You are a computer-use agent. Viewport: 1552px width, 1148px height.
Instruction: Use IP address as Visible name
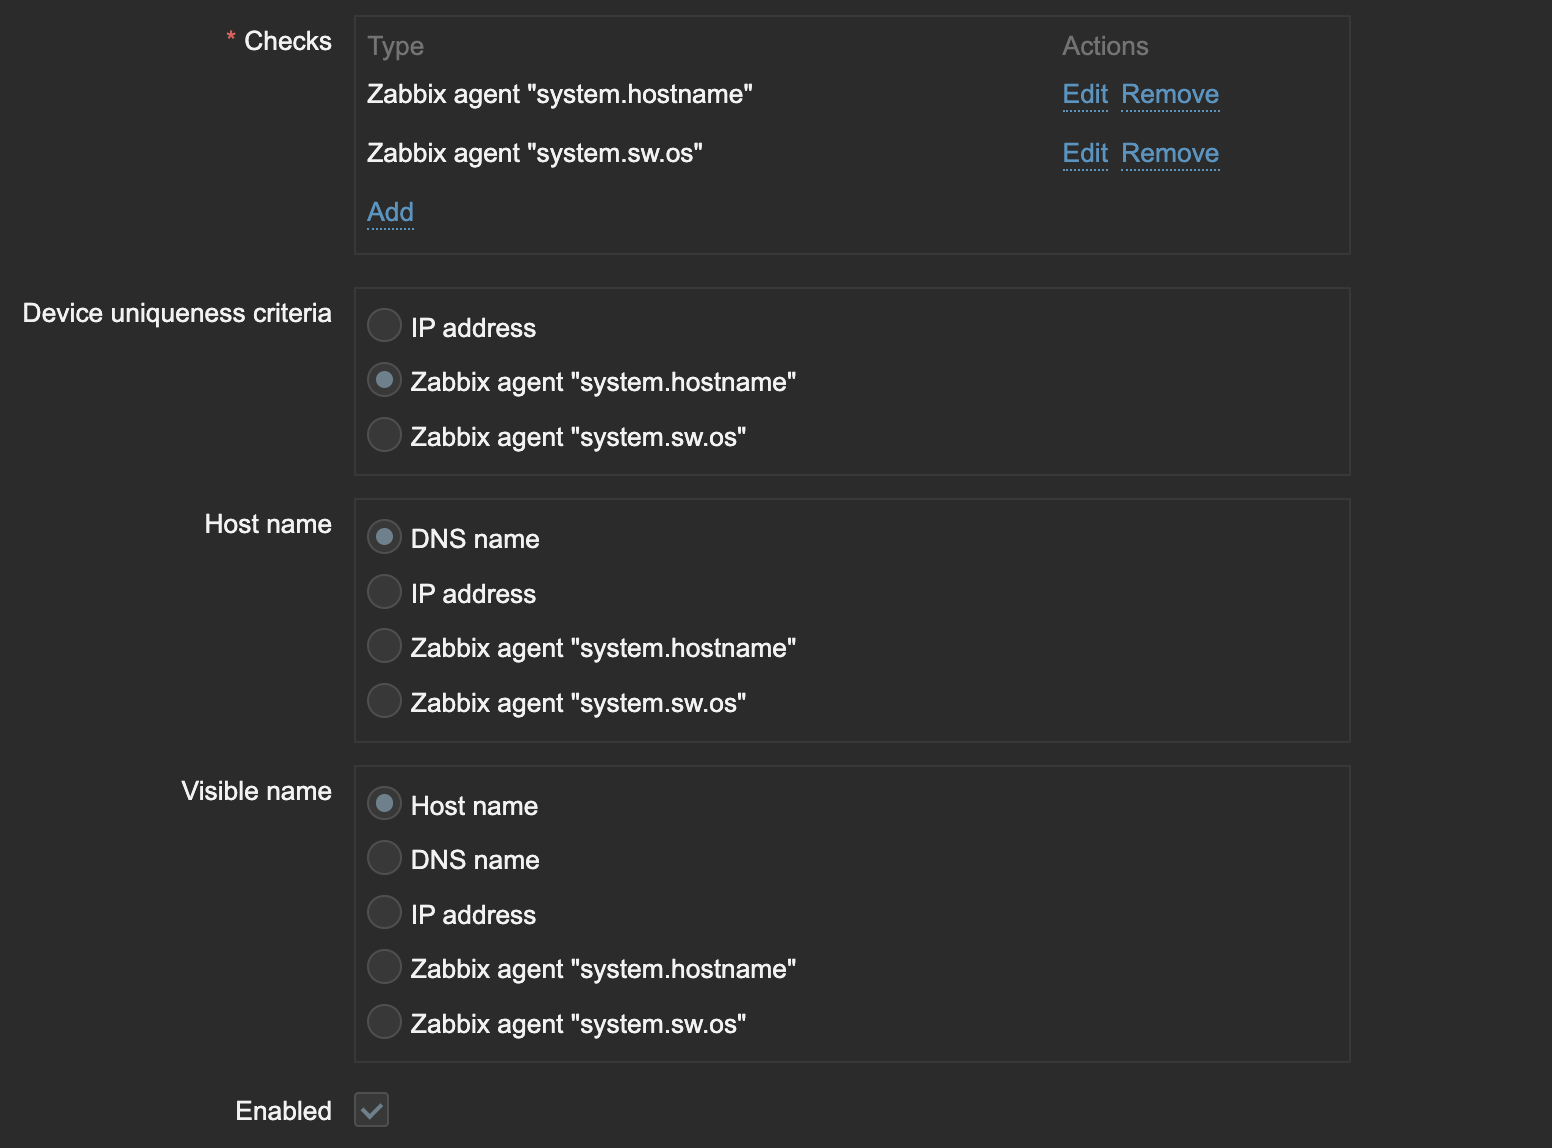coord(385,913)
